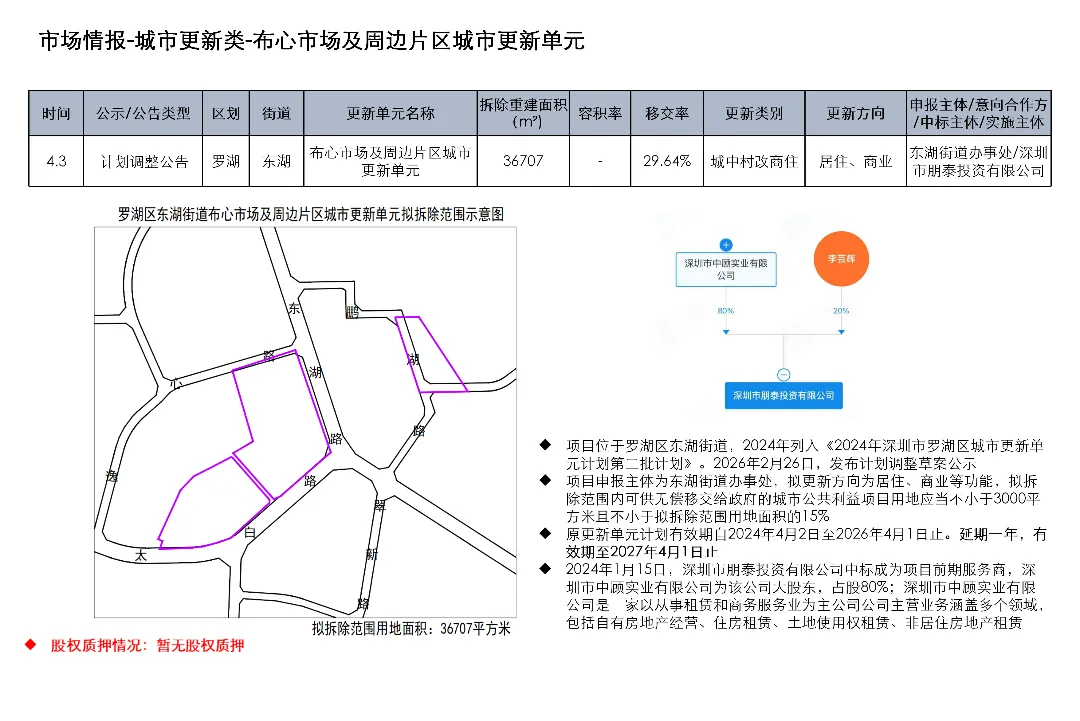1080x721 pixels.
Task: Click the paragraph starting 项目位于罗湖区东湖街道
Action: pyautogui.click(x=804, y=454)
